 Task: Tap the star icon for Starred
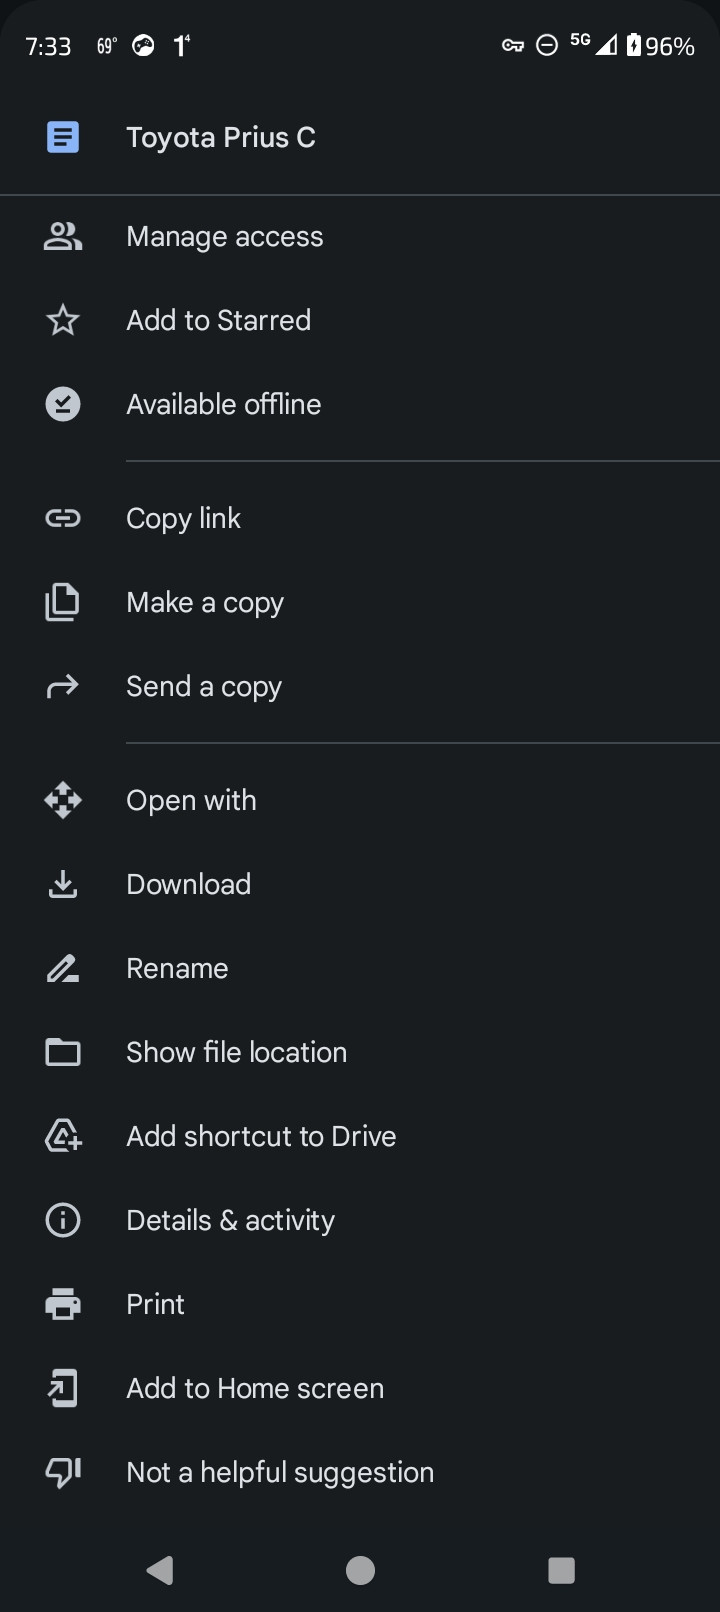tap(63, 320)
